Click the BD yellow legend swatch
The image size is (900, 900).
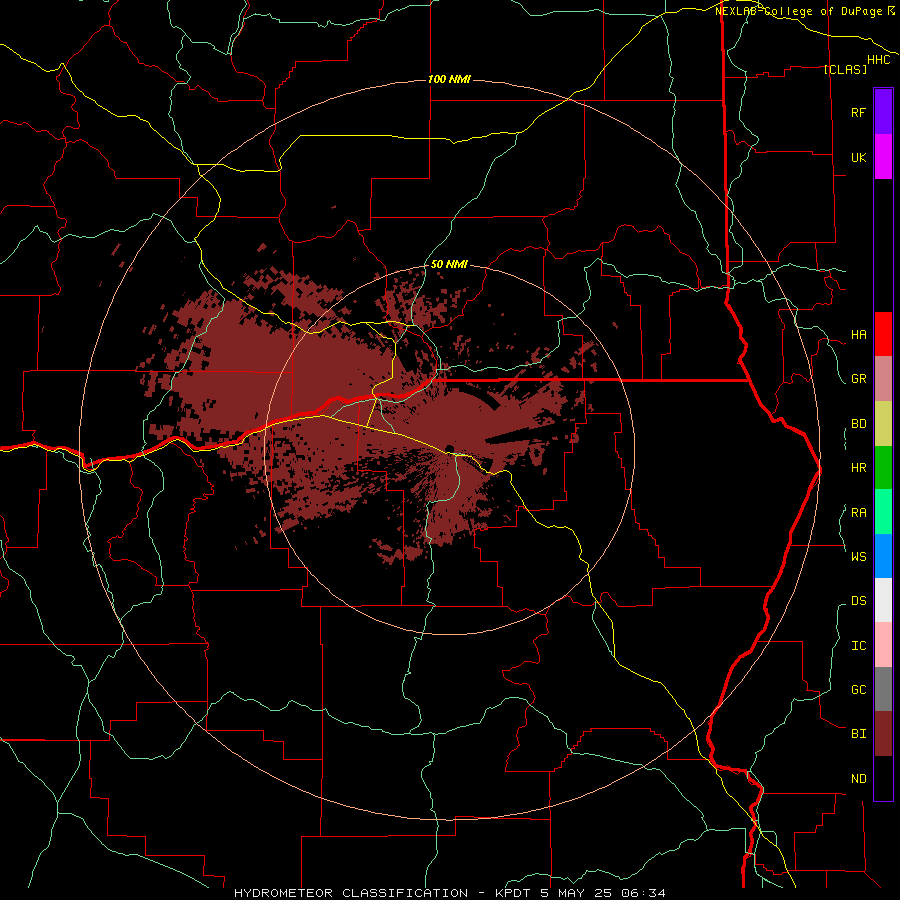click(x=883, y=424)
